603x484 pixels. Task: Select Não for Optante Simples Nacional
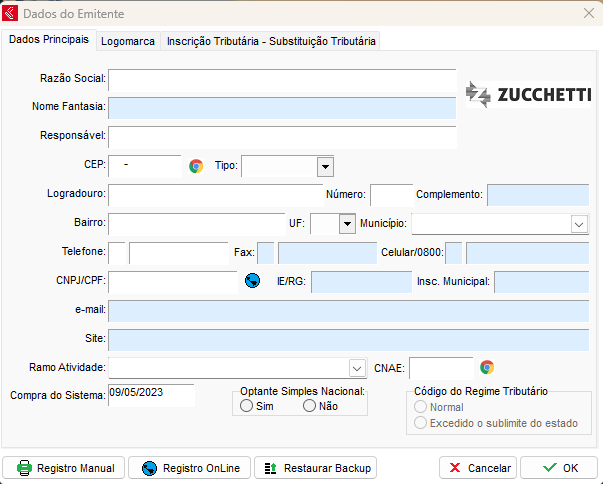click(x=309, y=406)
